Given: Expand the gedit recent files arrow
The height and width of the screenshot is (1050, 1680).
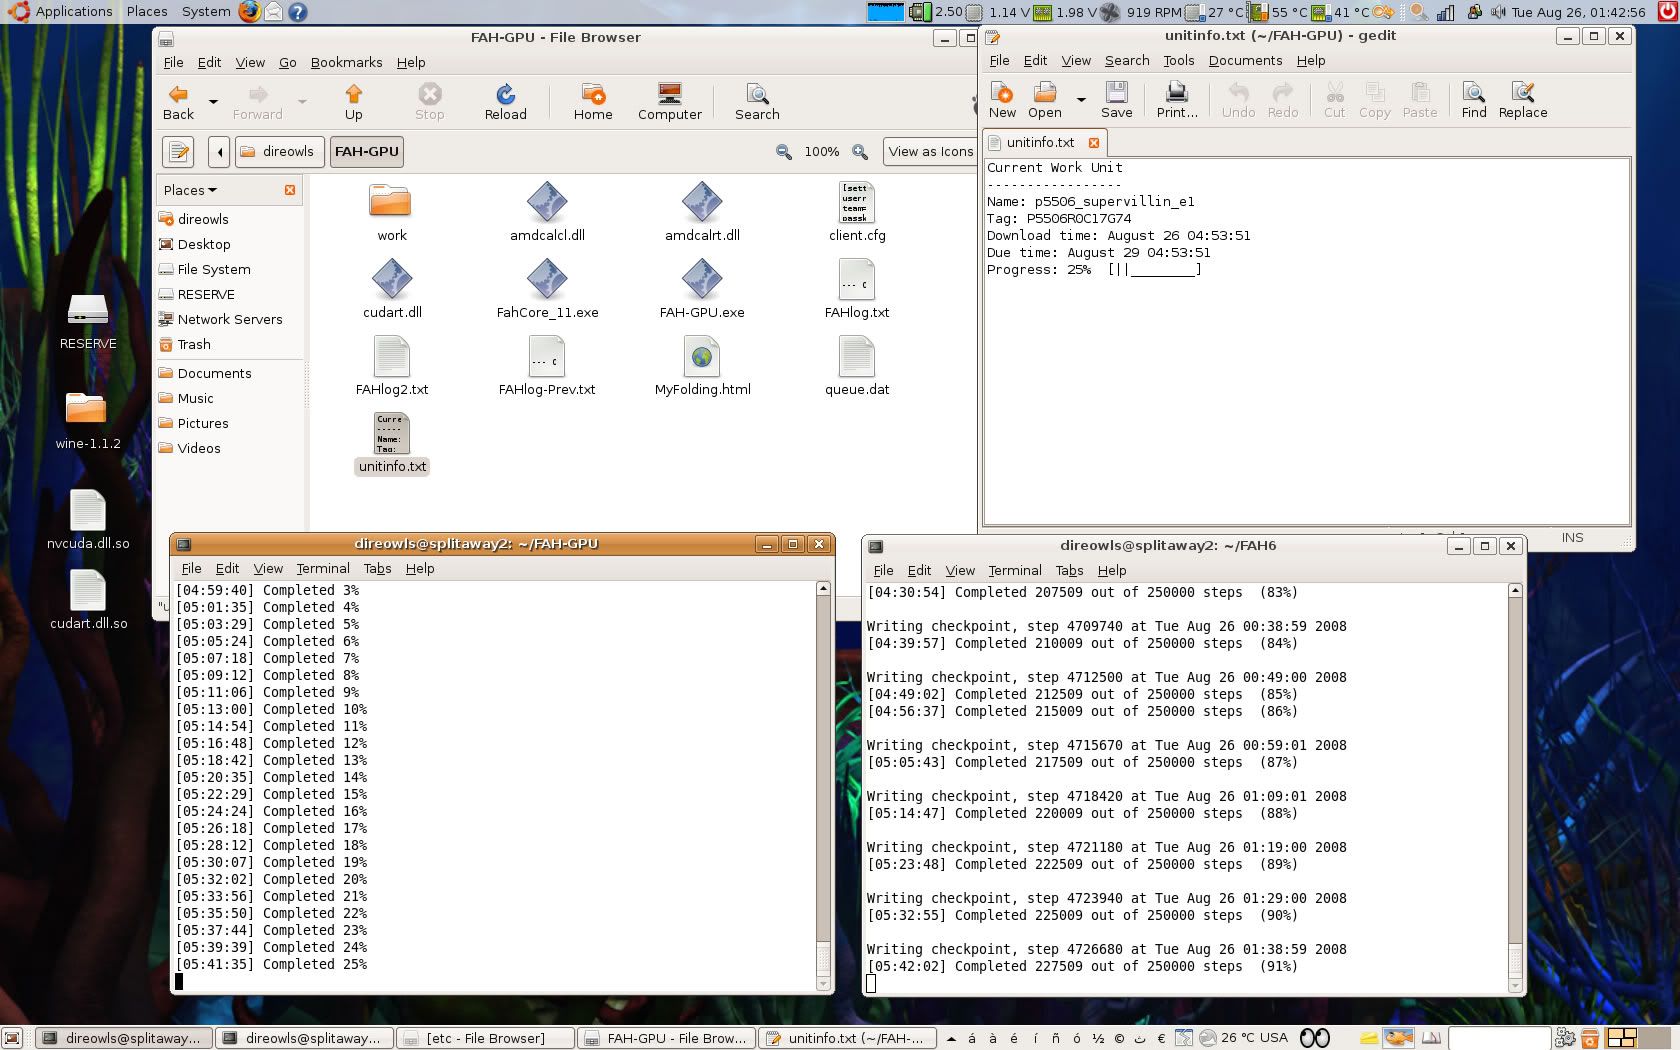Looking at the screenshot, I should (x=1081, y=100).
